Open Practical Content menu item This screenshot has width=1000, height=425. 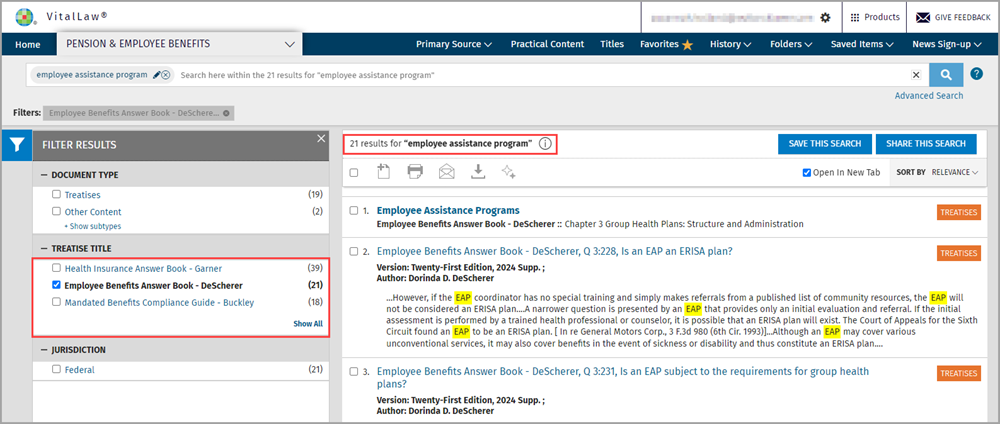547,44
